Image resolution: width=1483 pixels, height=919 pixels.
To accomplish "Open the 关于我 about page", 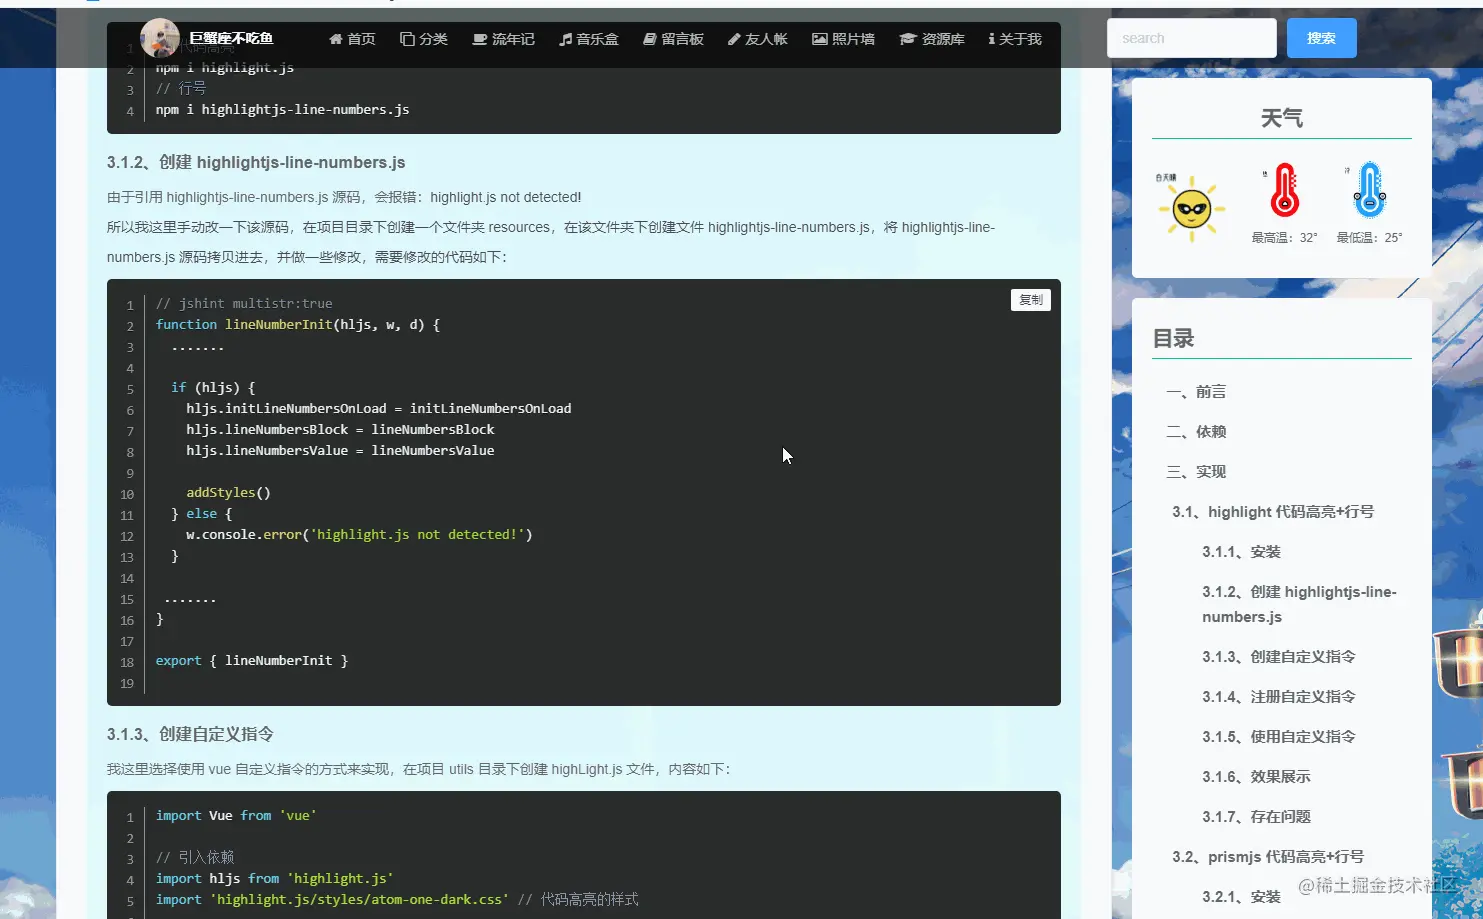I will [x=1015, y=39].
